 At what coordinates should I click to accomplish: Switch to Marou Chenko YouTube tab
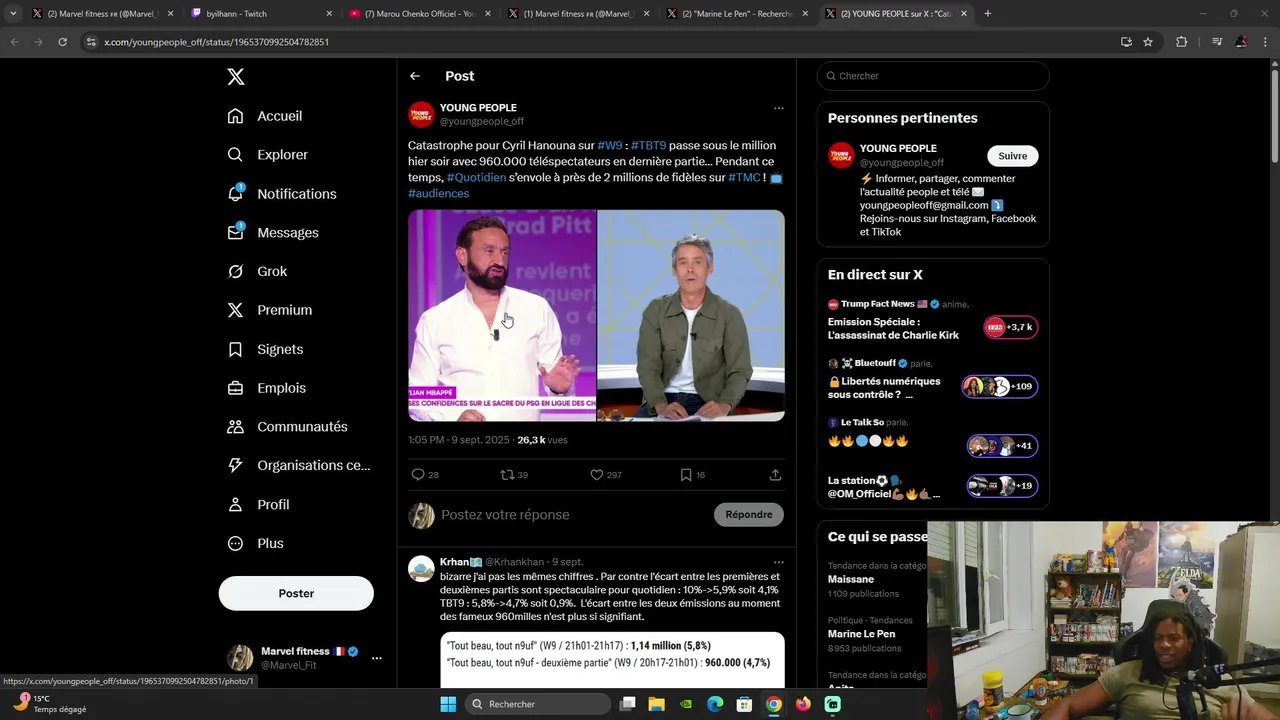(420, 14)
